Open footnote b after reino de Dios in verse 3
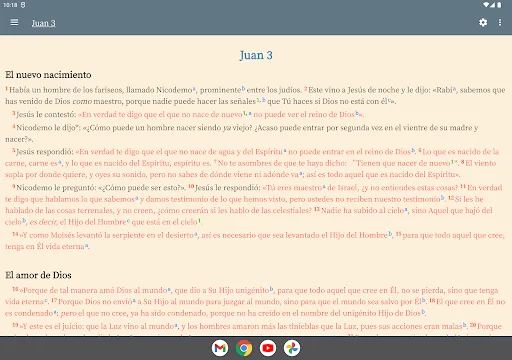The height and width of the screenshot is (360, 512). pos(357,113)
